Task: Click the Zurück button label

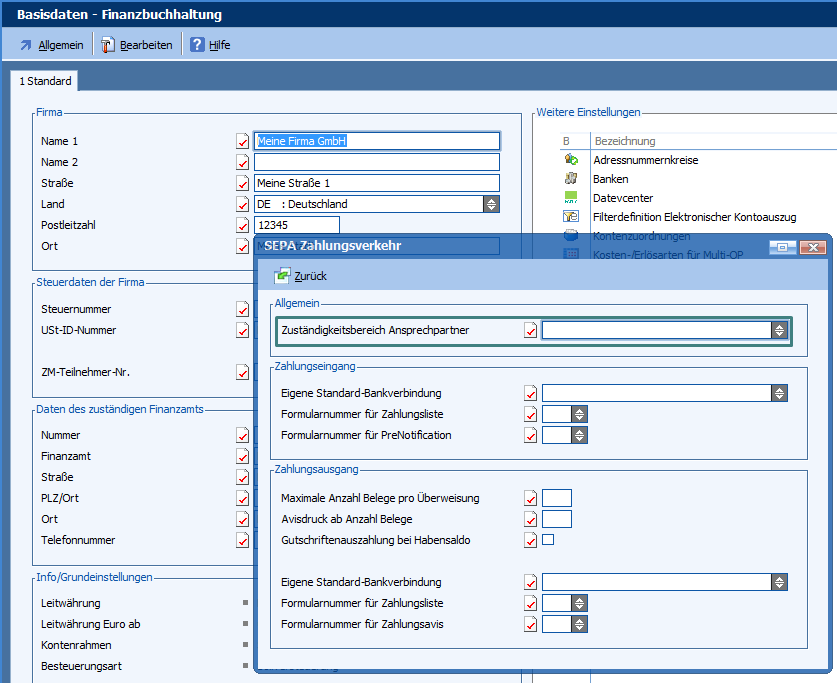Action: 310,276
